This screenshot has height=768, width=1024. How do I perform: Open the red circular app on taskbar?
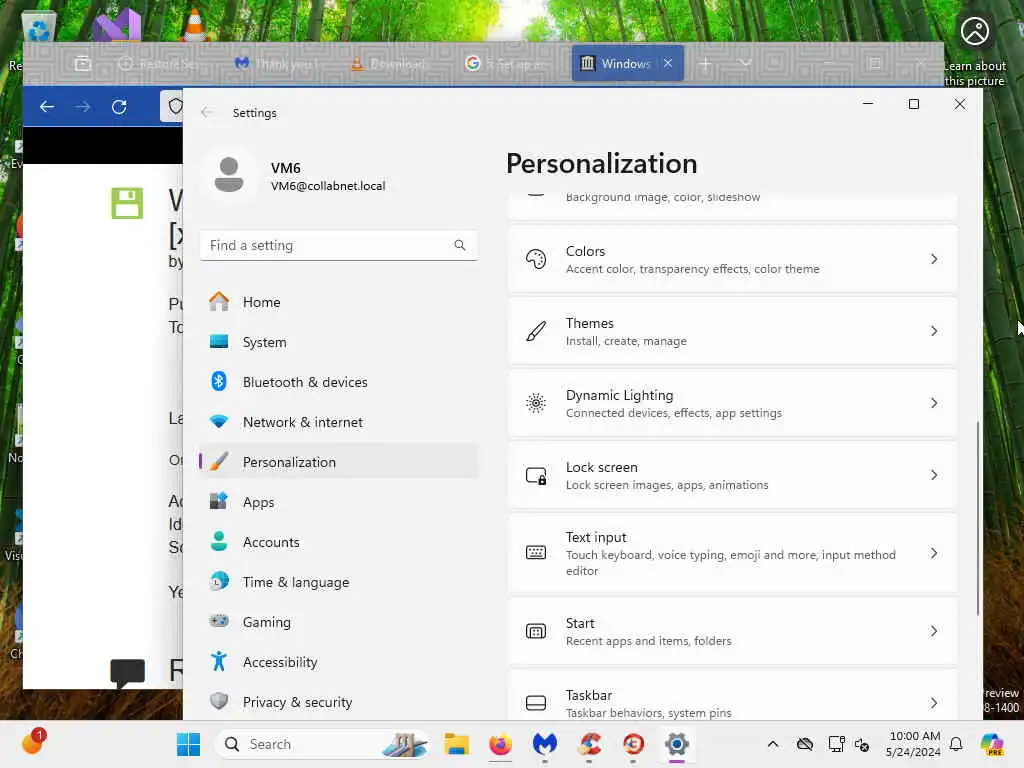pos(633,744)
